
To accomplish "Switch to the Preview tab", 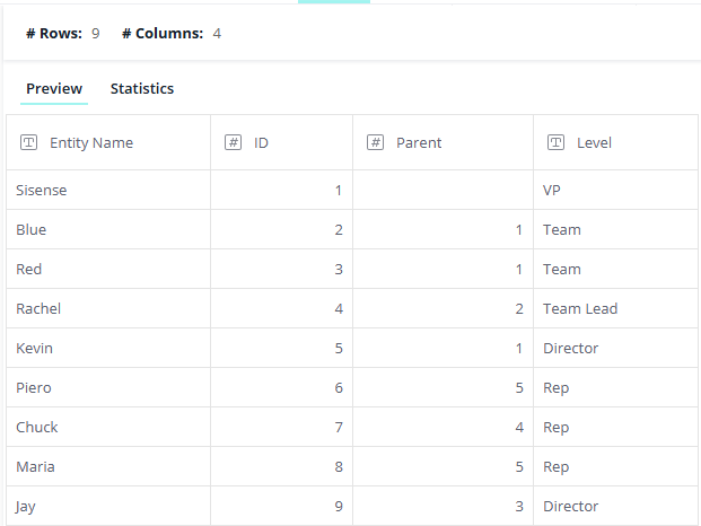I will click(x=54, y=89).
